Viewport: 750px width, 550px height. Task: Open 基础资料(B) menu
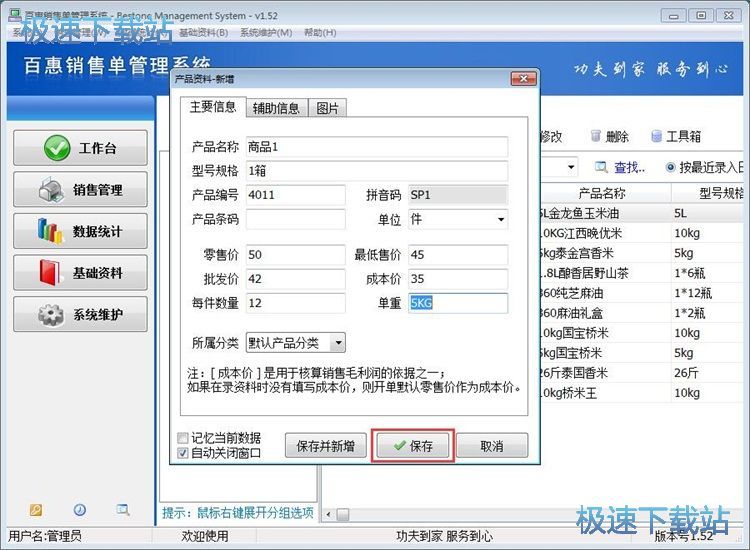point(204,33)
